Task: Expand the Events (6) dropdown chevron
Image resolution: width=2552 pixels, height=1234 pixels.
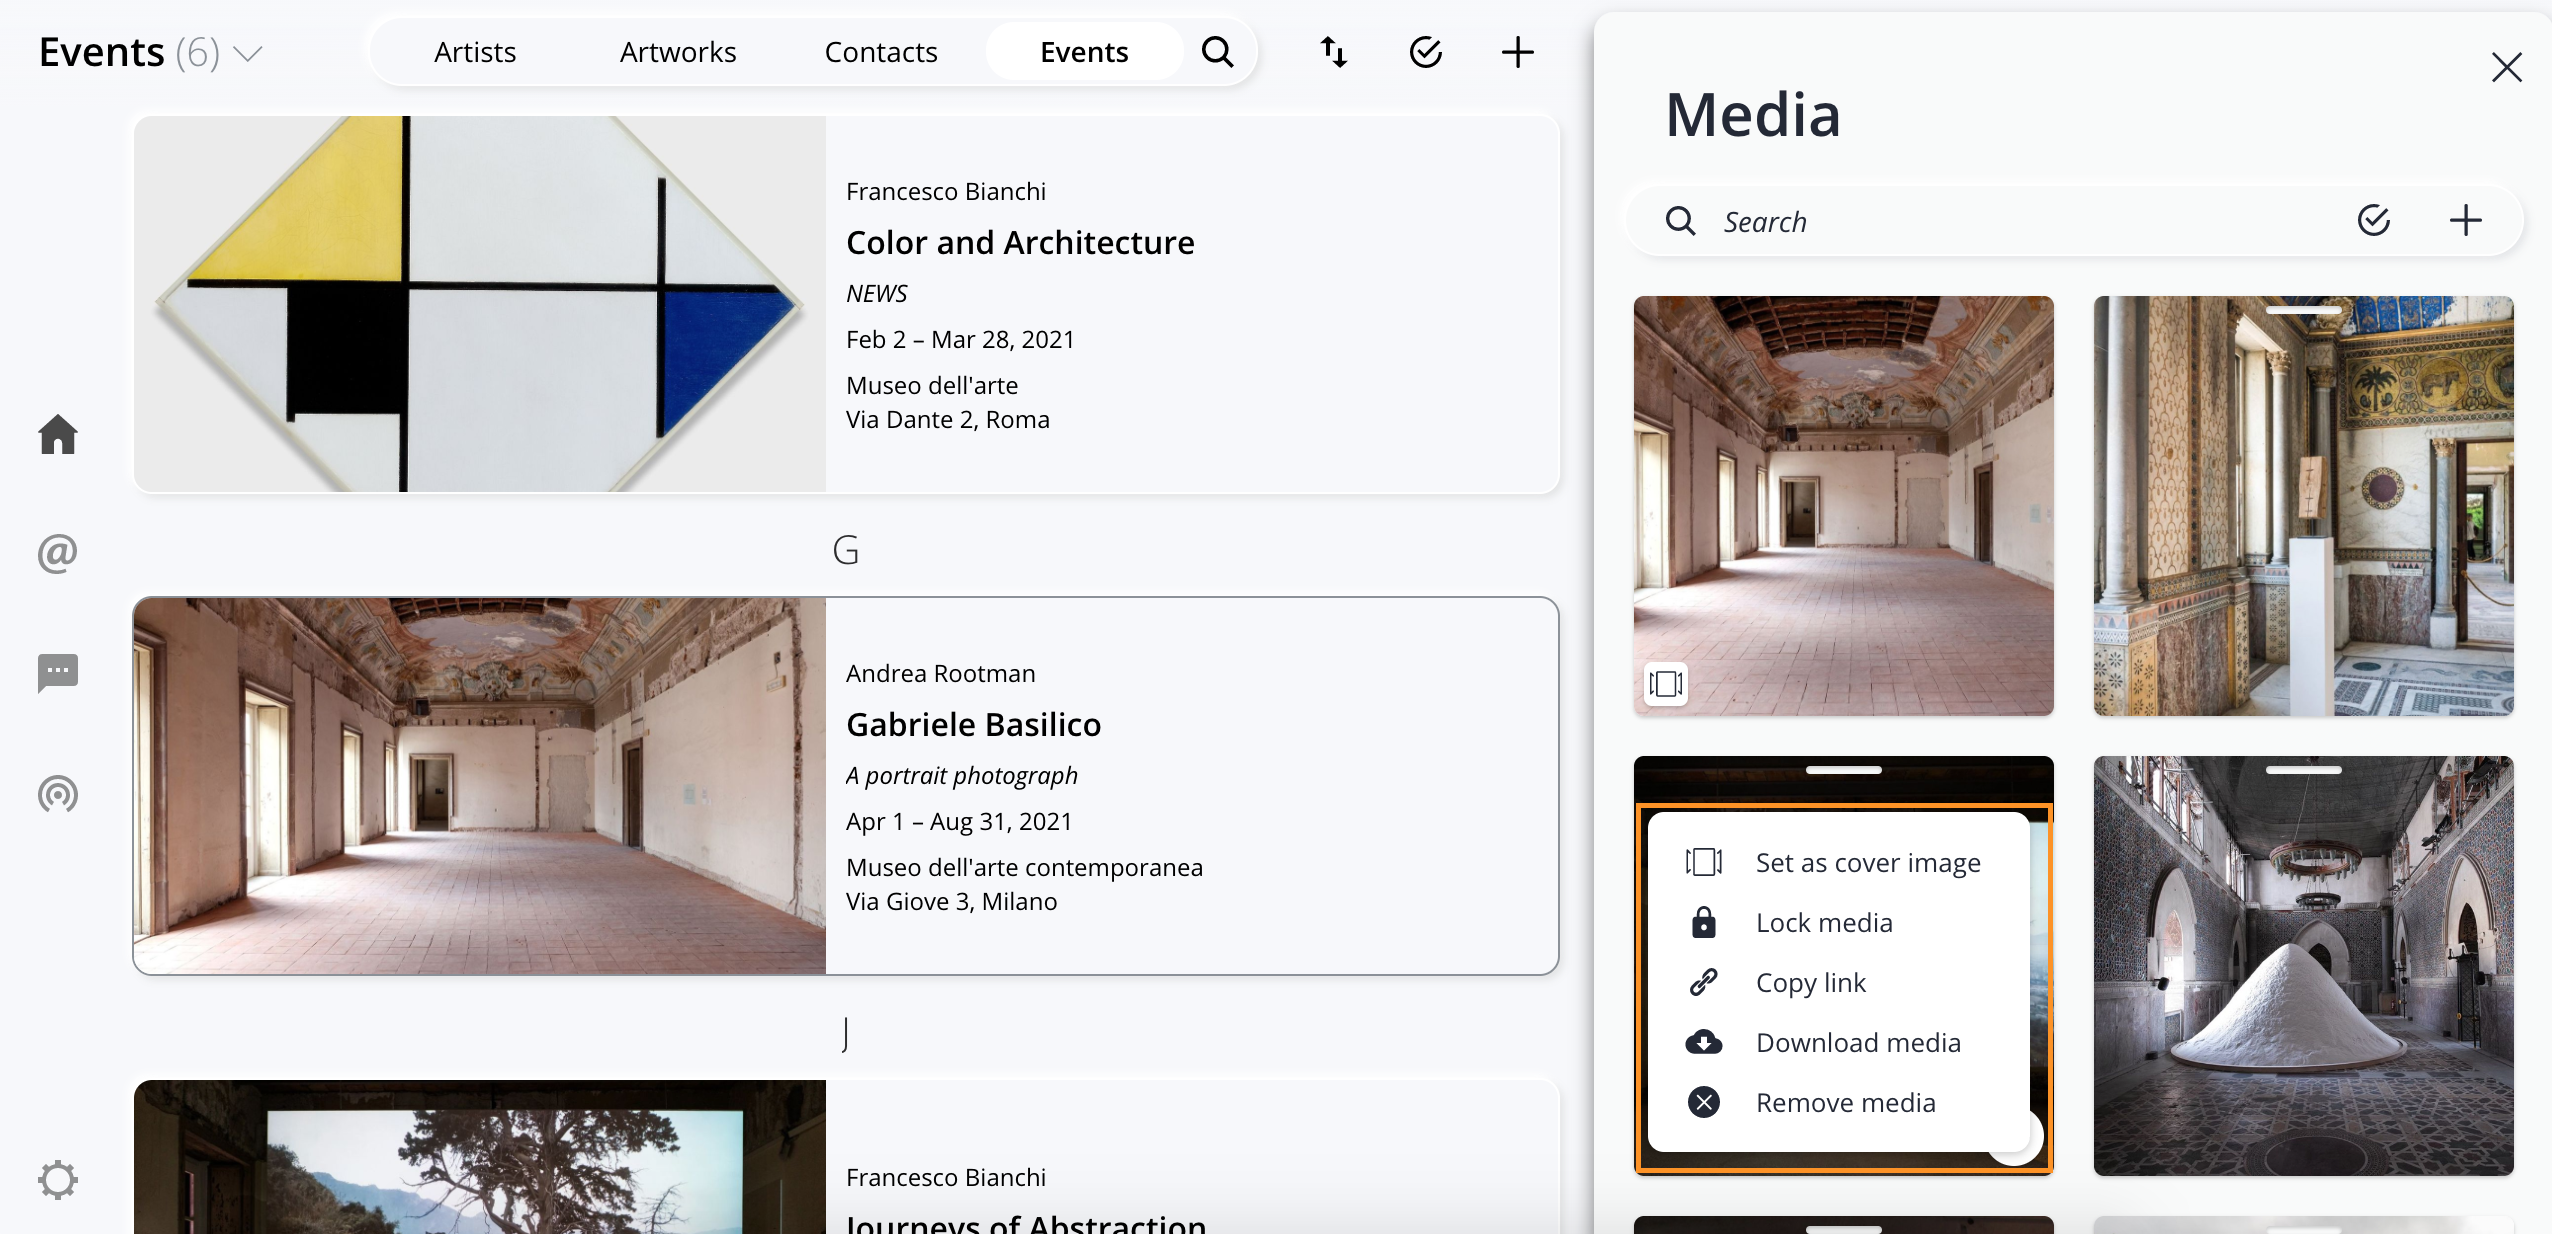Action: click(247, 53)
